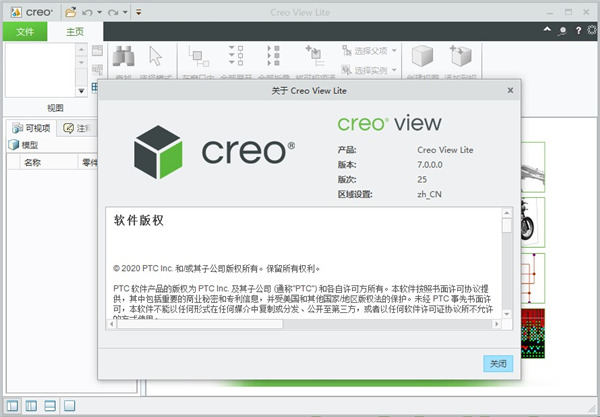Collapse the ribbon with the up chevron
This screenshot has height=417, width=600.
click(549, 31)
